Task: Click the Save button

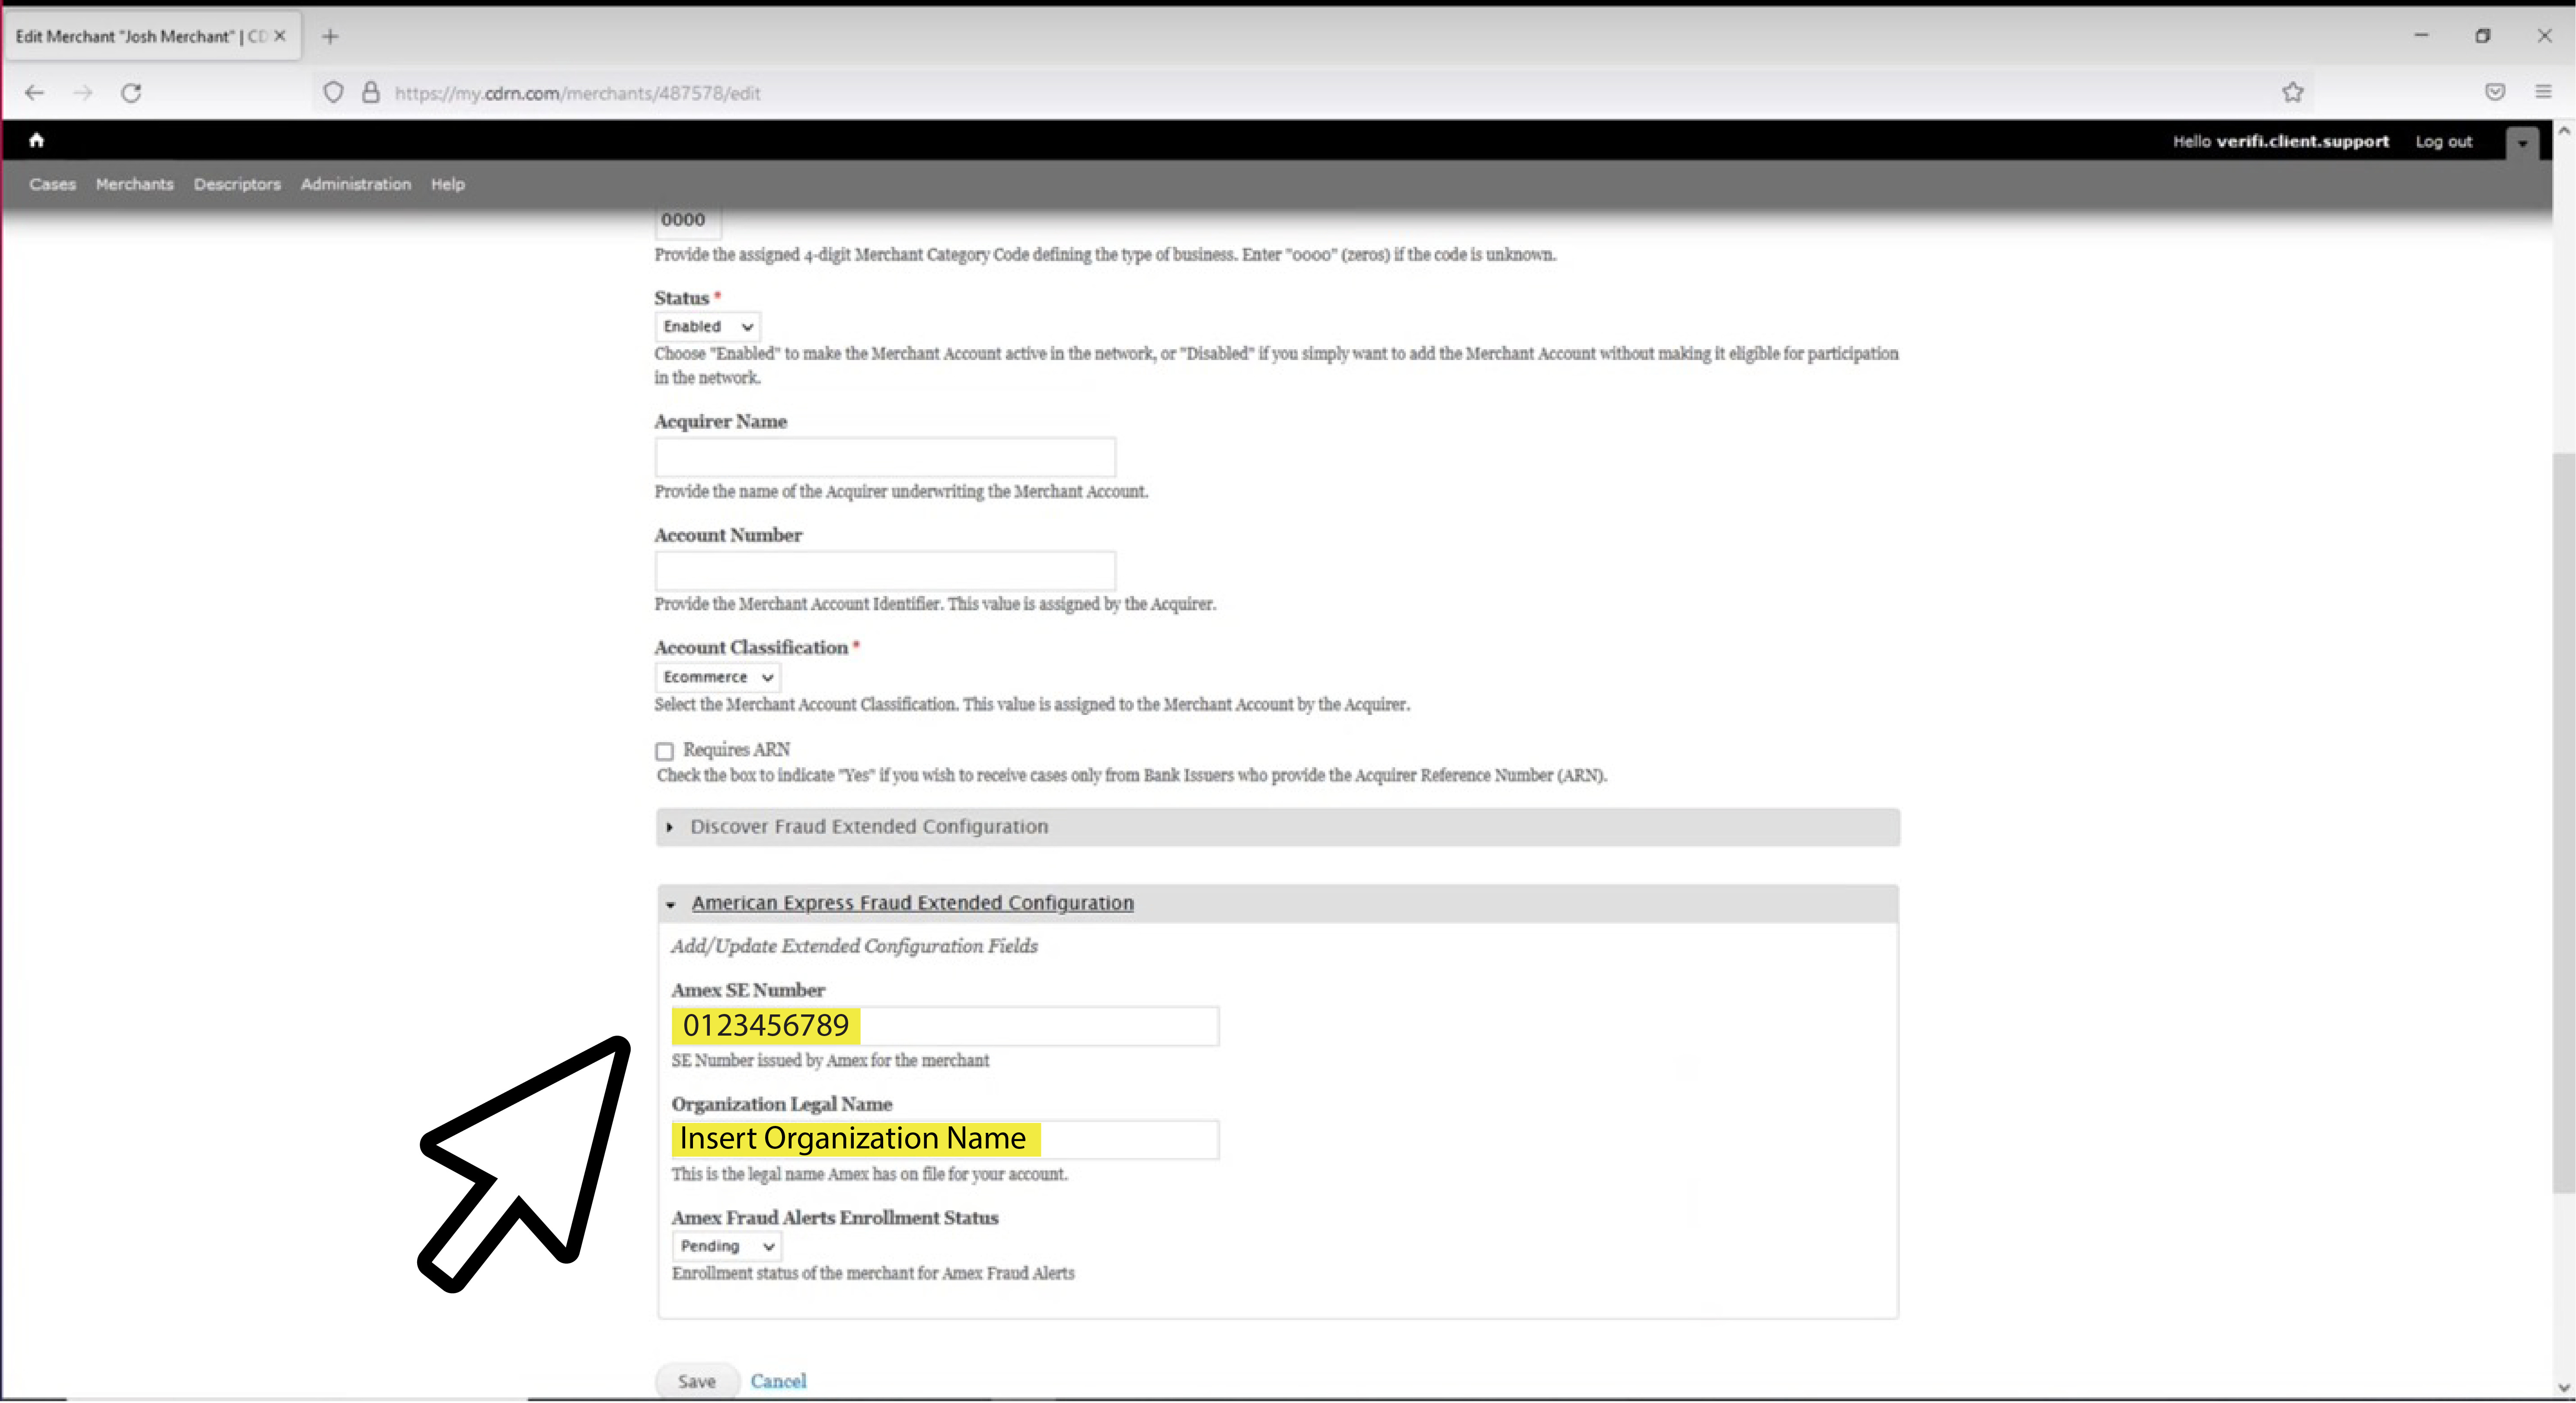Action: (x=697, y=1381)
